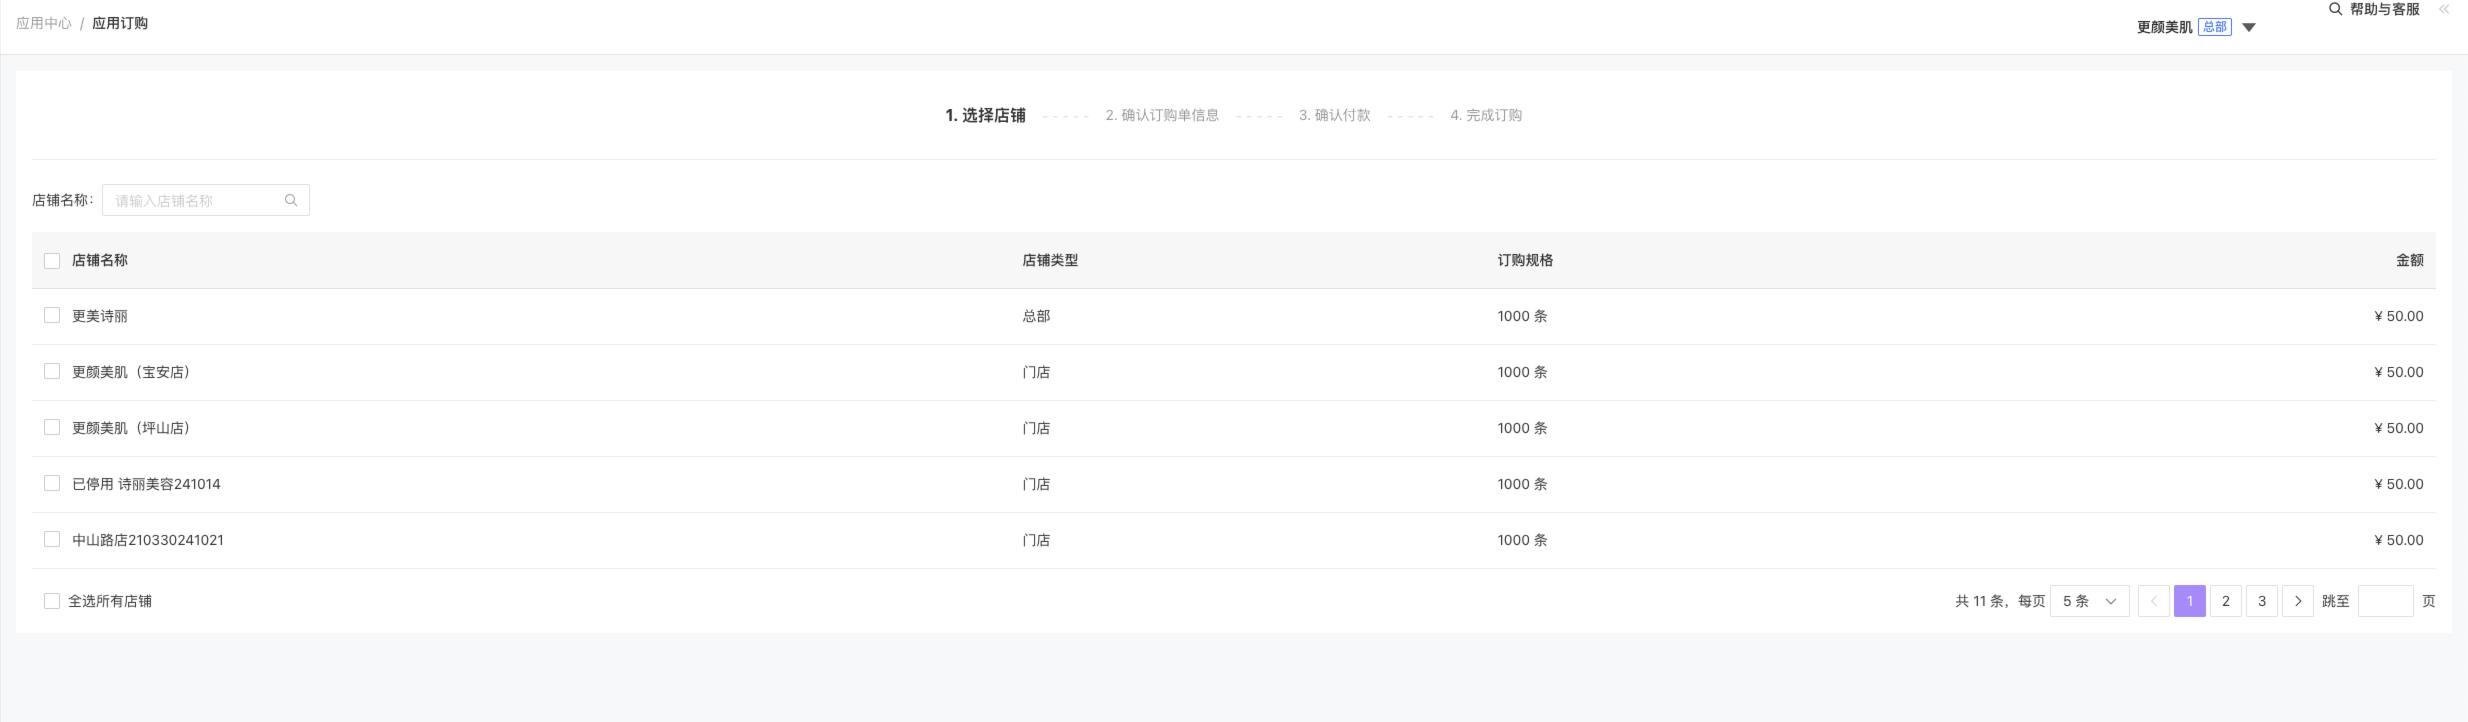Go to next page with right arrow

click(2298, 601)
